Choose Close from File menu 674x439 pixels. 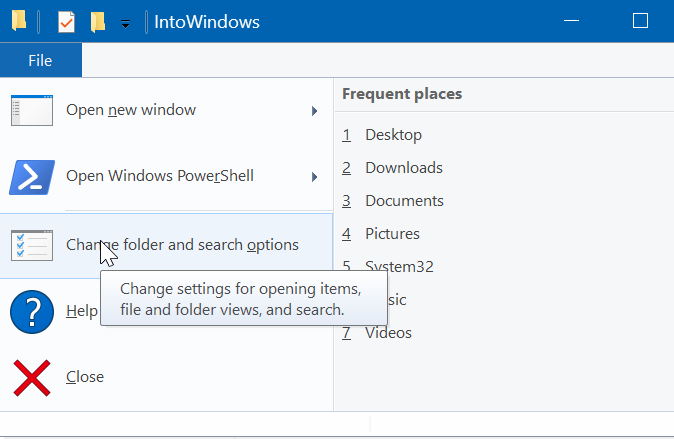coord(166,377)
